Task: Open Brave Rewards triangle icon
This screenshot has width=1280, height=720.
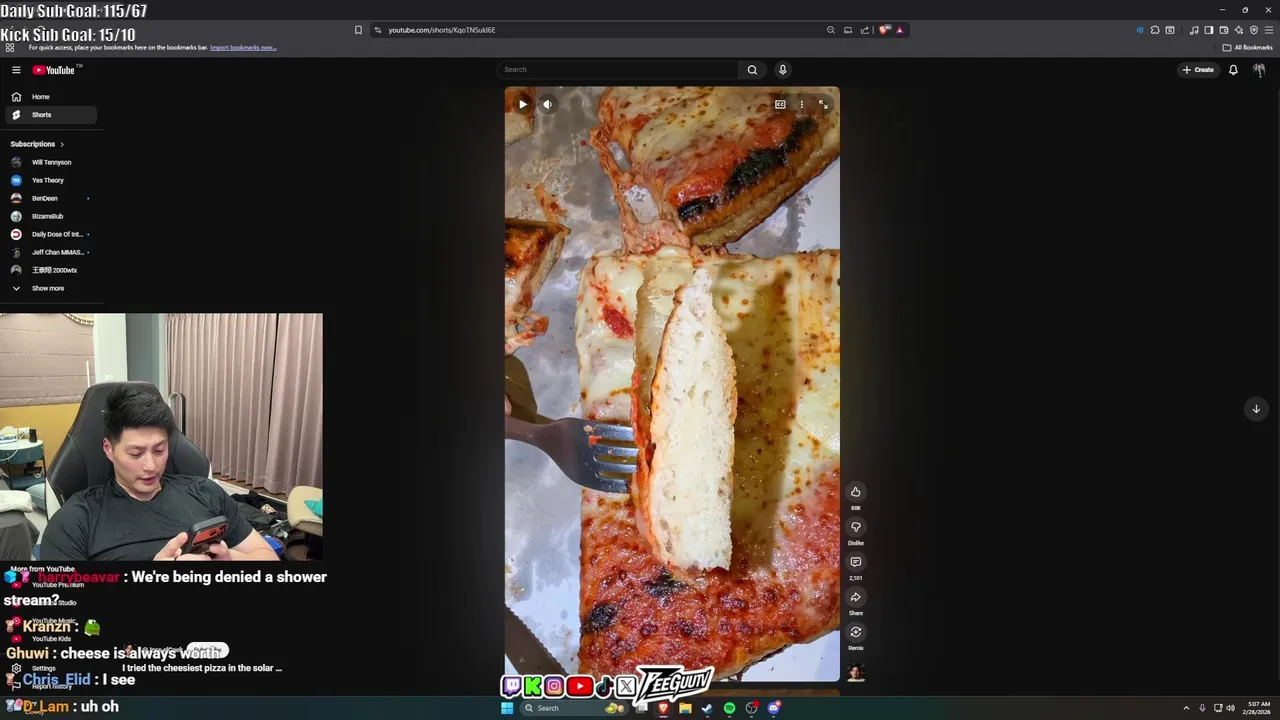Action: [899, 30]
